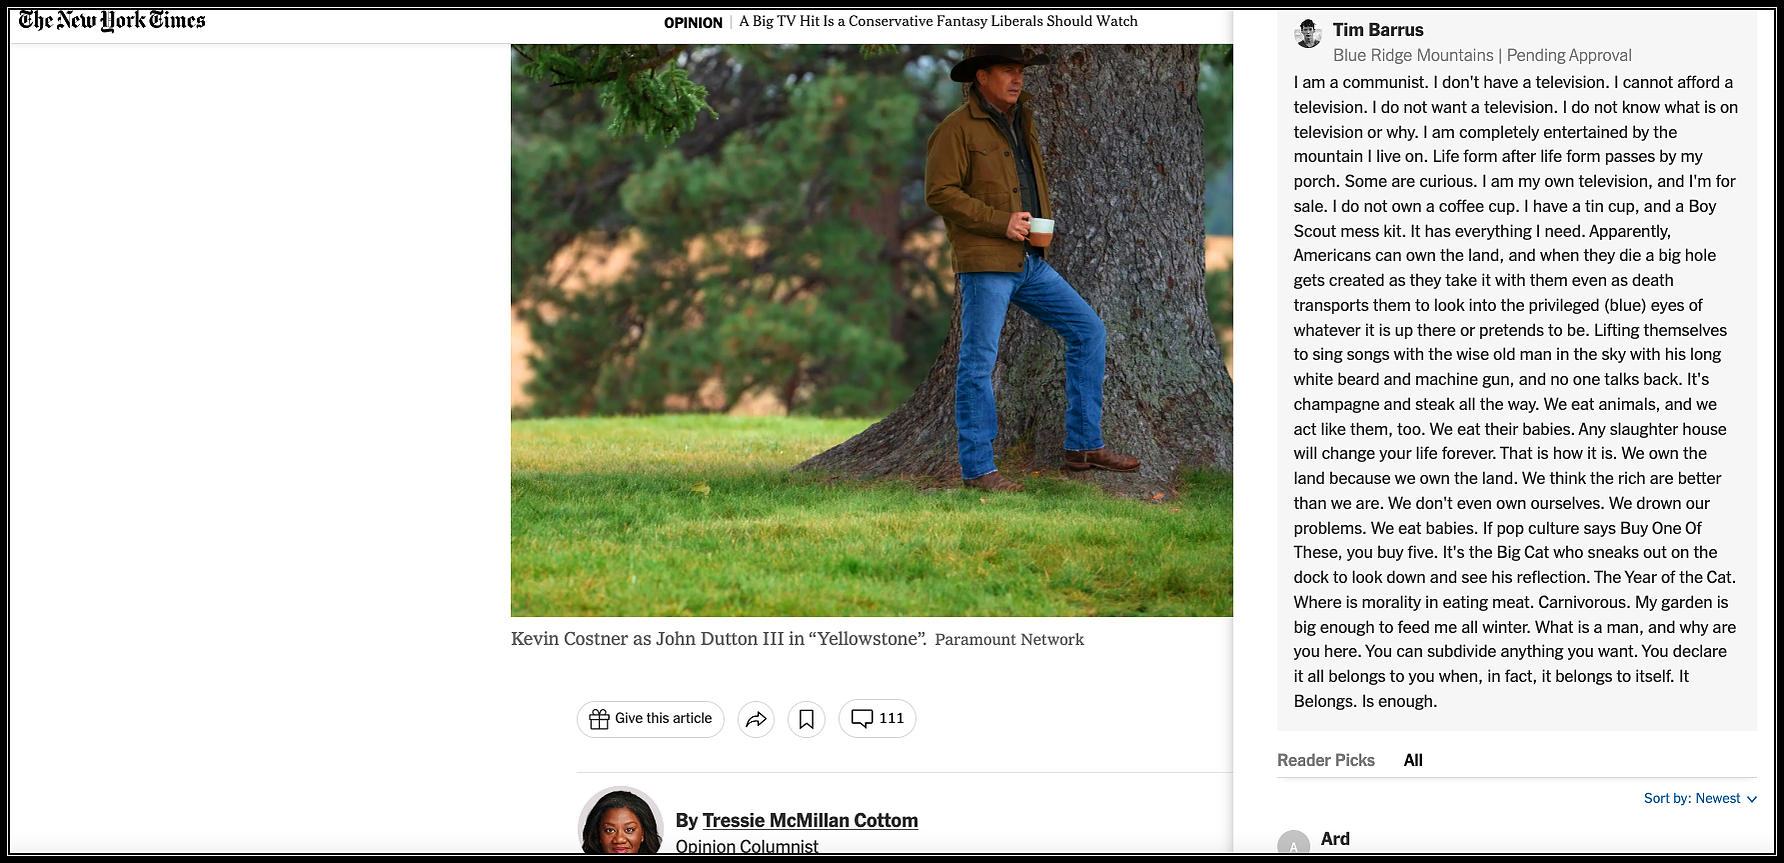Switch to Reader Picks tab

(x=1326, y=760)
